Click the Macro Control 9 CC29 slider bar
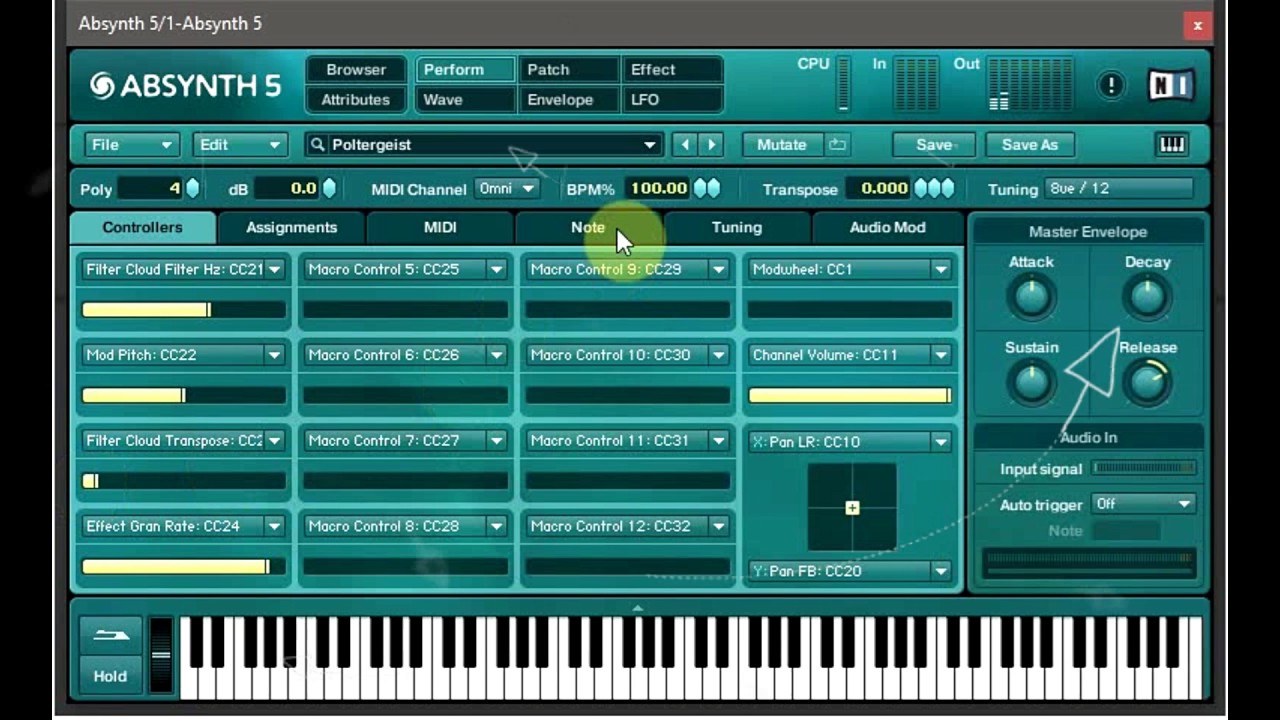Viewport: 1280px width, 720px height. [x=627, y=310]
